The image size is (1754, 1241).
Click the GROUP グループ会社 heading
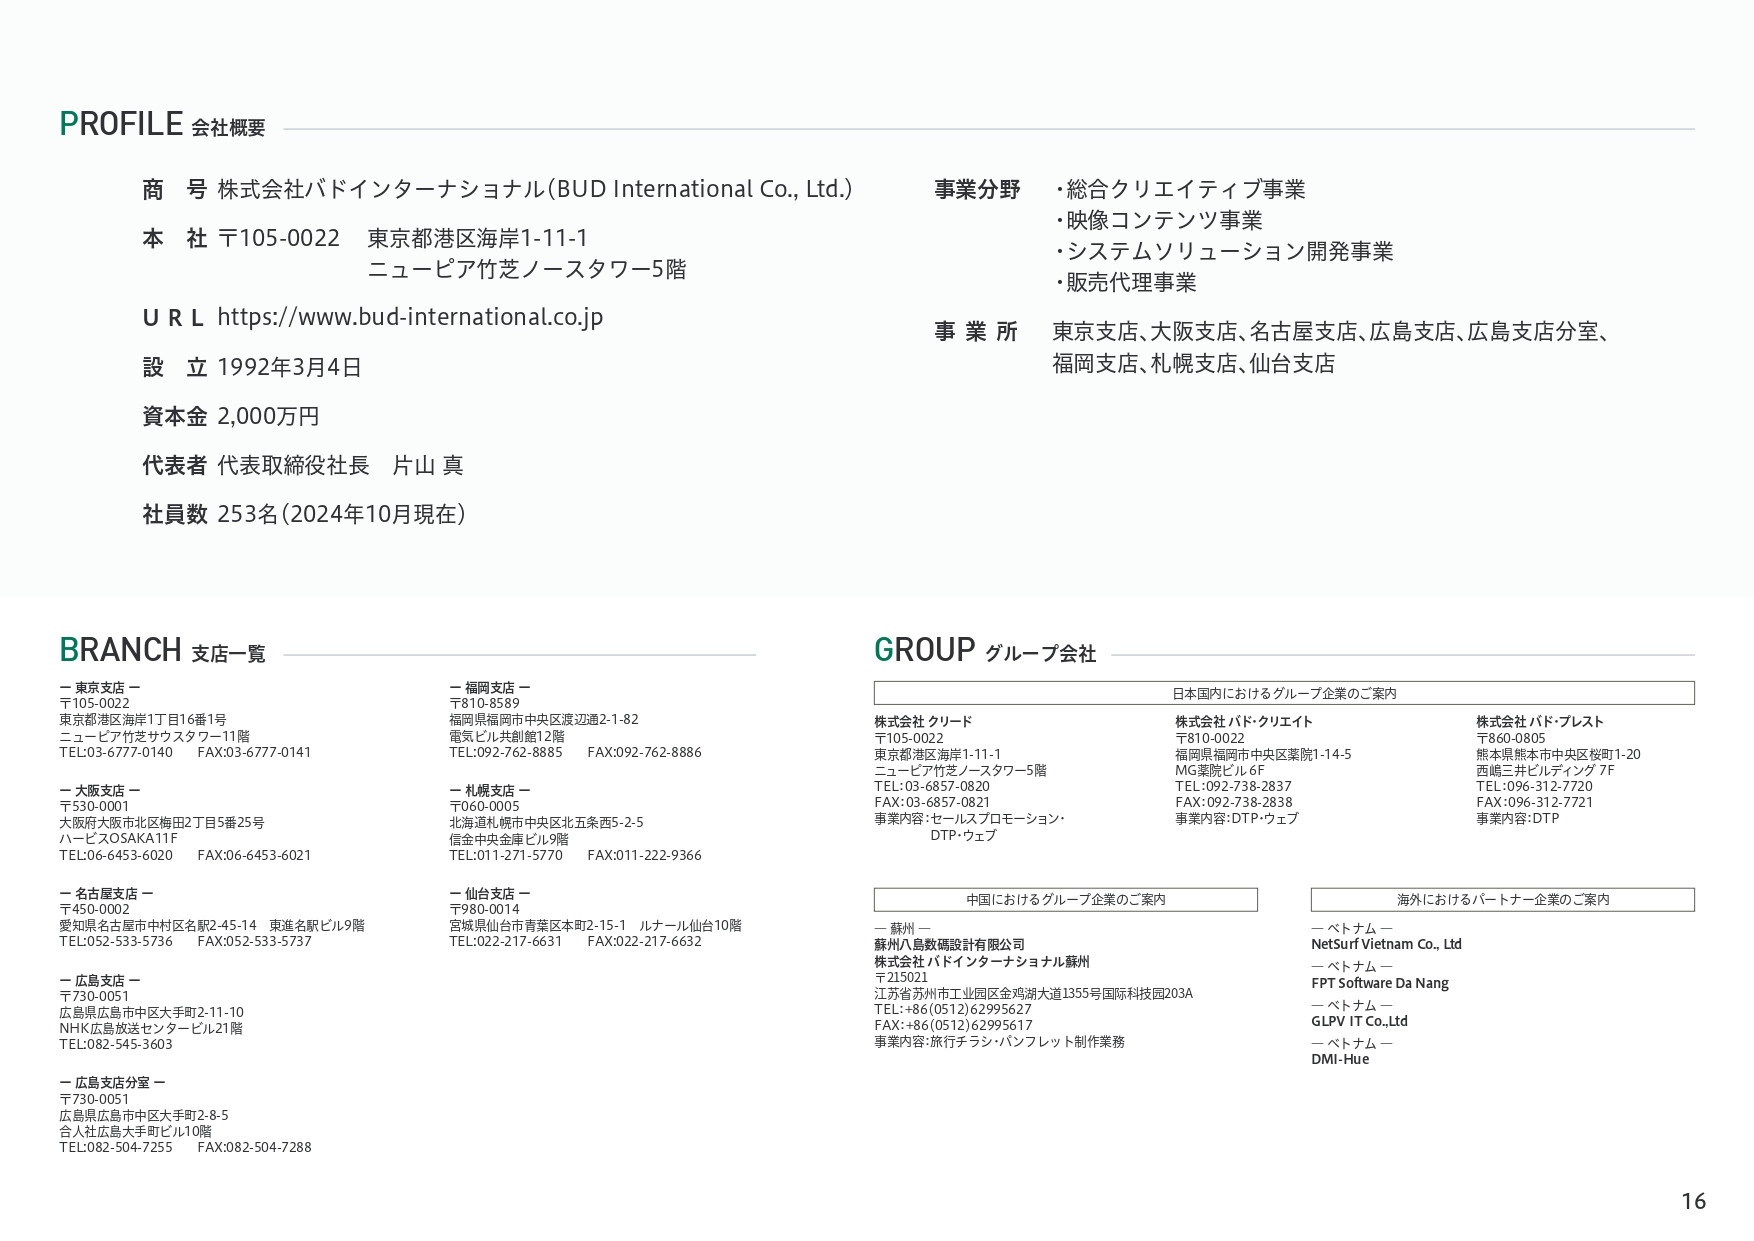point(984,651)
